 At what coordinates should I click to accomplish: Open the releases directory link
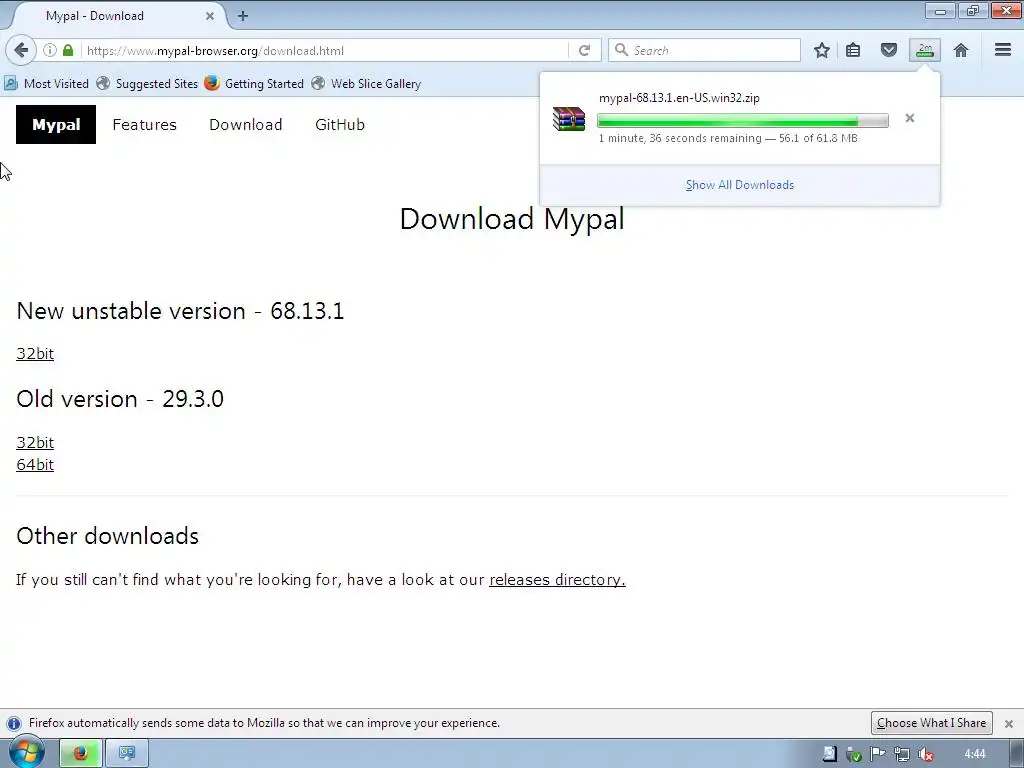(x=557, y=579)
